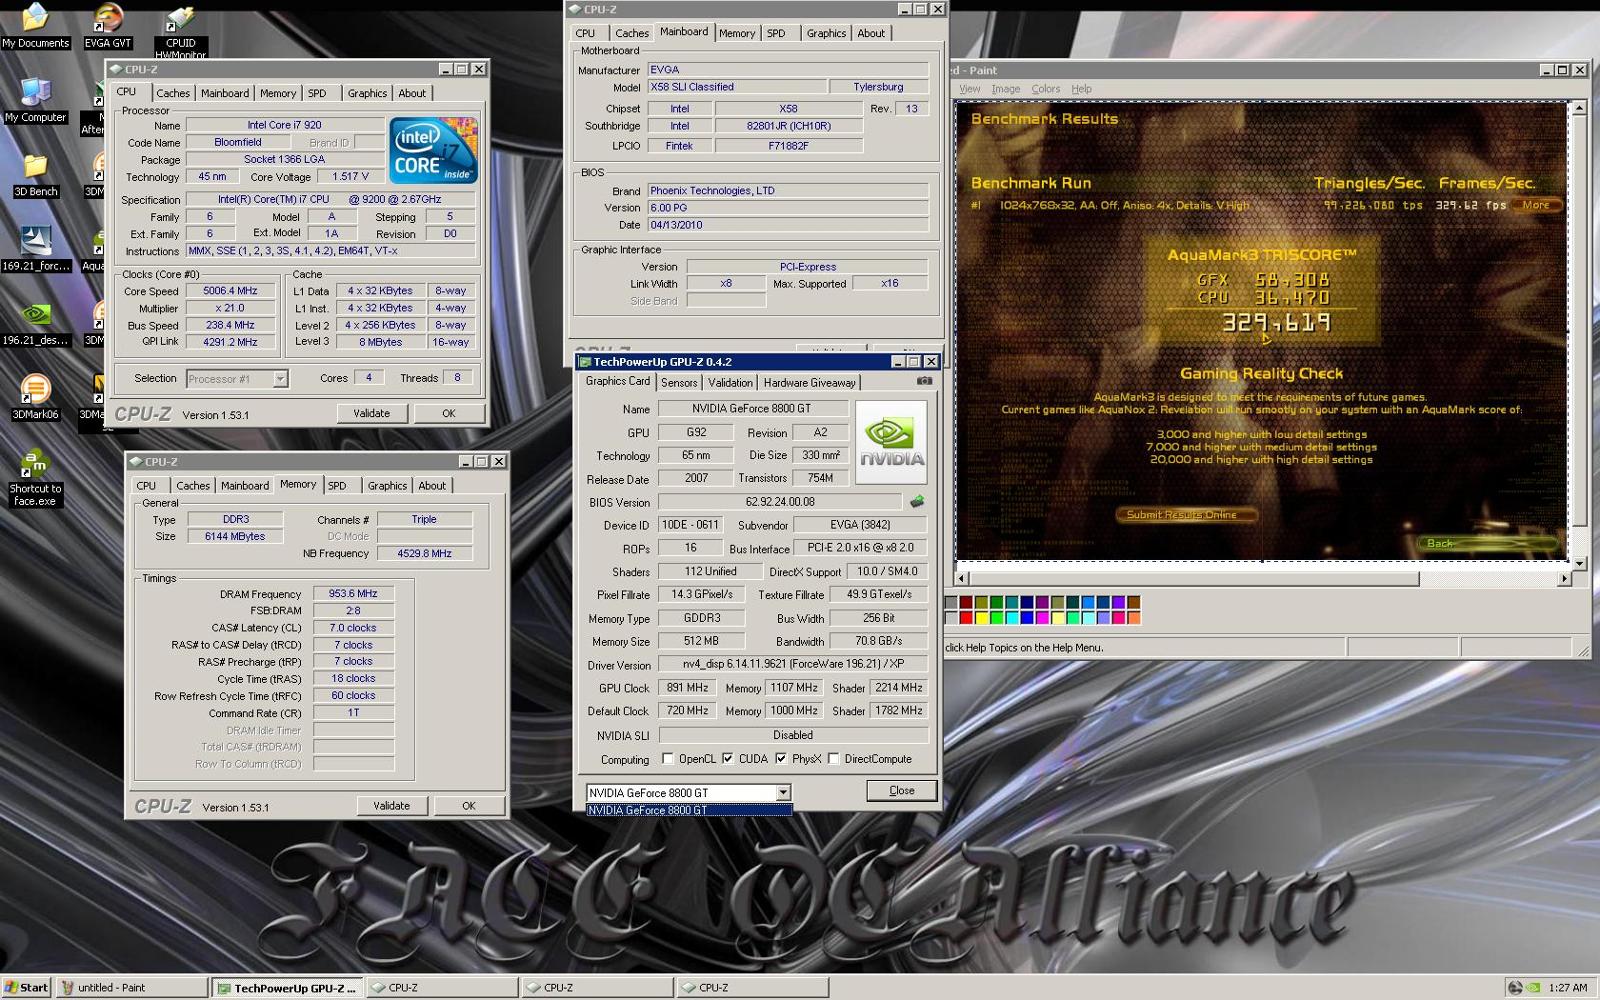1600x1000 pixels.
Task: Click the Start button
Action: point(26,987)
